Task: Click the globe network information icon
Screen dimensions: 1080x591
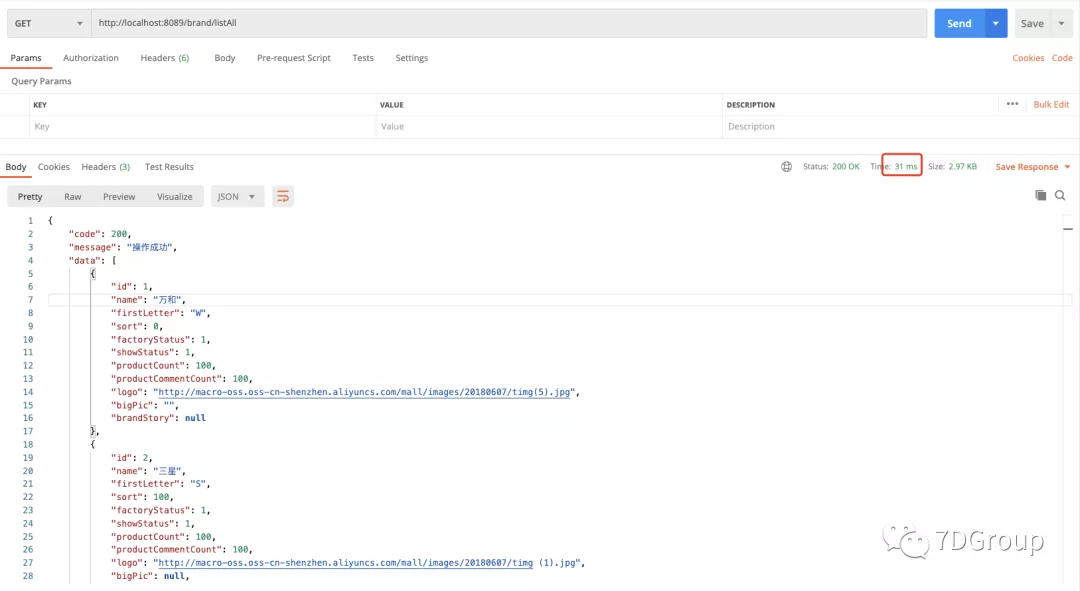Action: pos(786,167)
